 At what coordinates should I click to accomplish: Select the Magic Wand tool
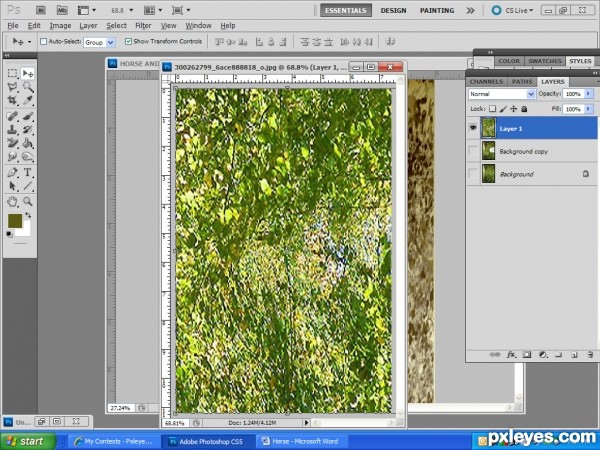pos(28,87)
